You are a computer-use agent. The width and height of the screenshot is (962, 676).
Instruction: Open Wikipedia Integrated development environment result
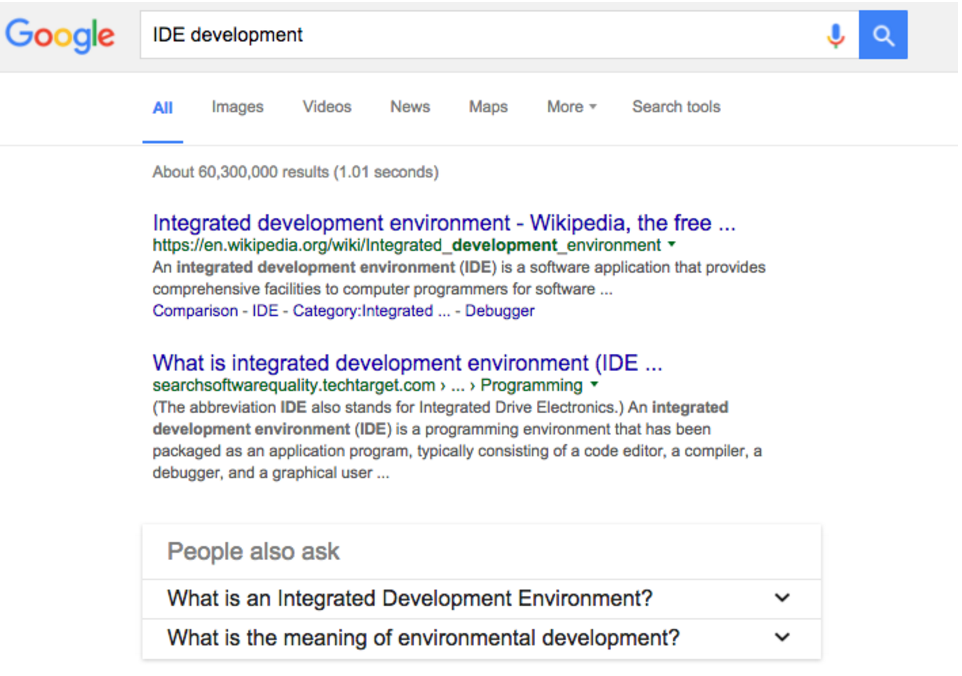pos(444,223)
